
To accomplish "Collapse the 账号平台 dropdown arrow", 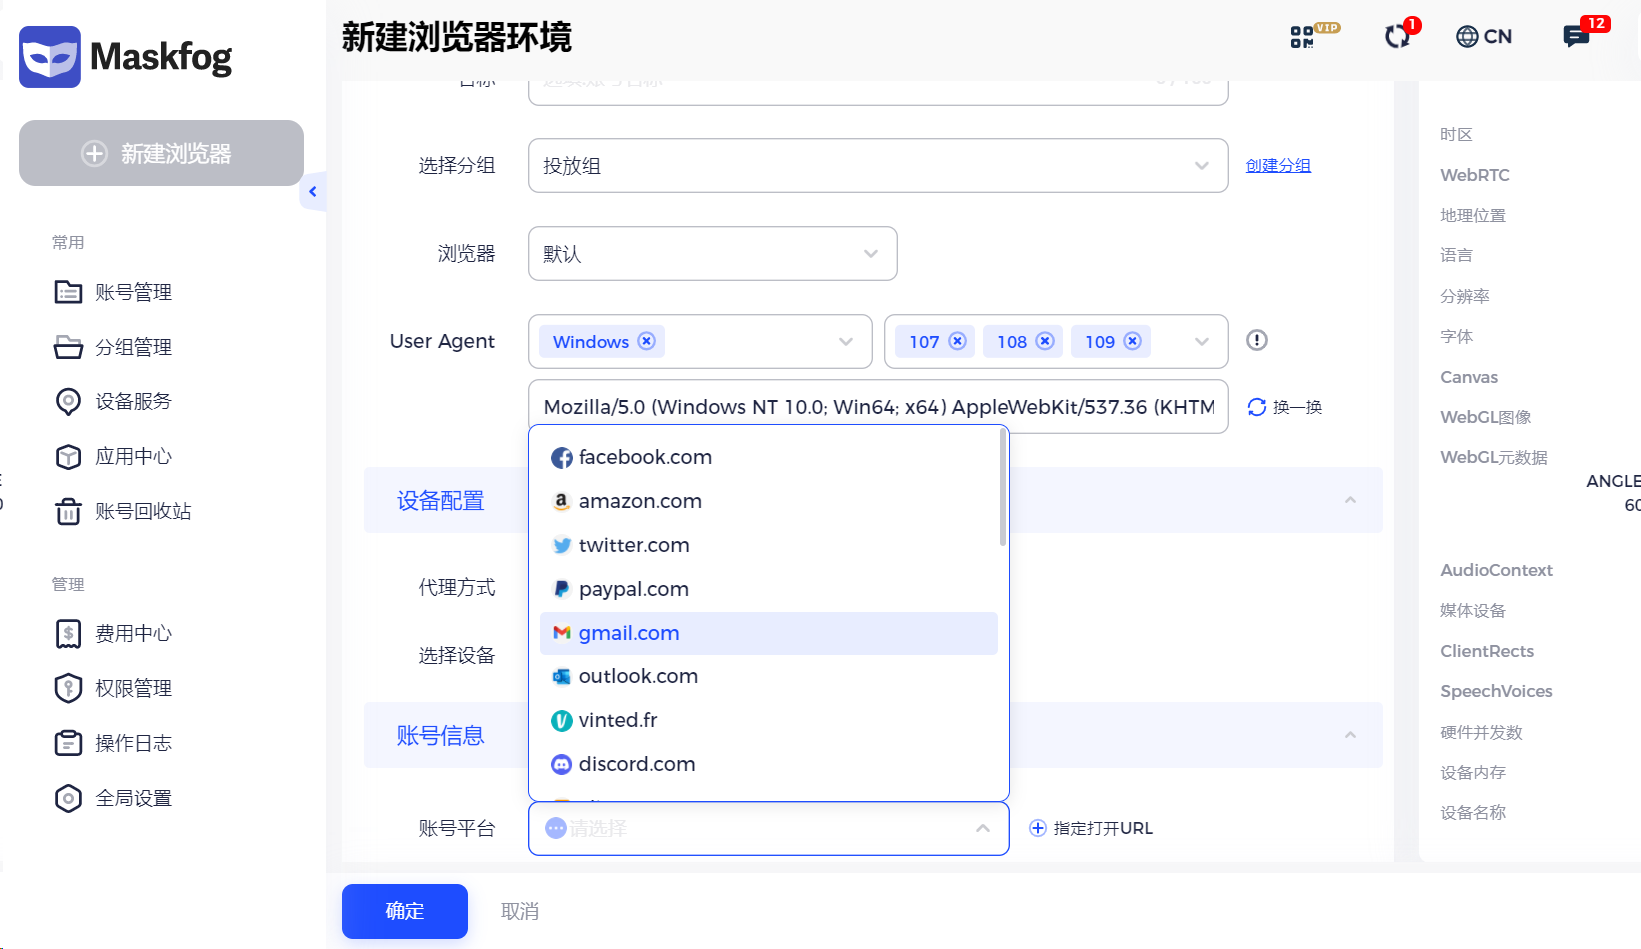I will click(983, 828).
